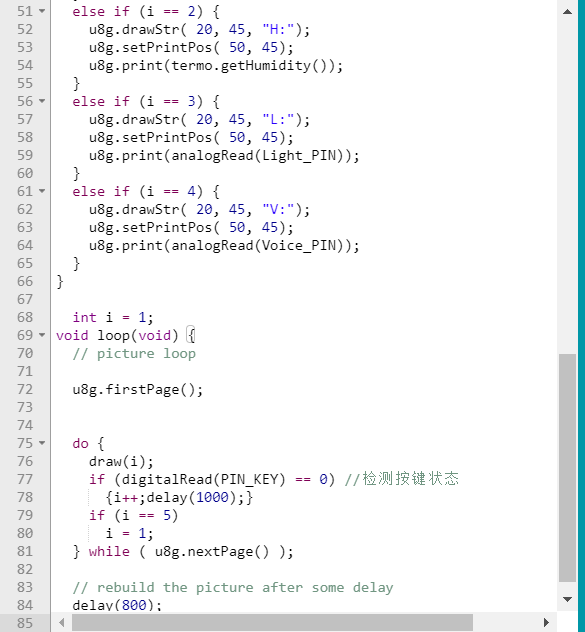Viewport: 585px width, 632px height.
Task: Click the horizontal scrollbar right arrow
Action: tap(546, 623)
